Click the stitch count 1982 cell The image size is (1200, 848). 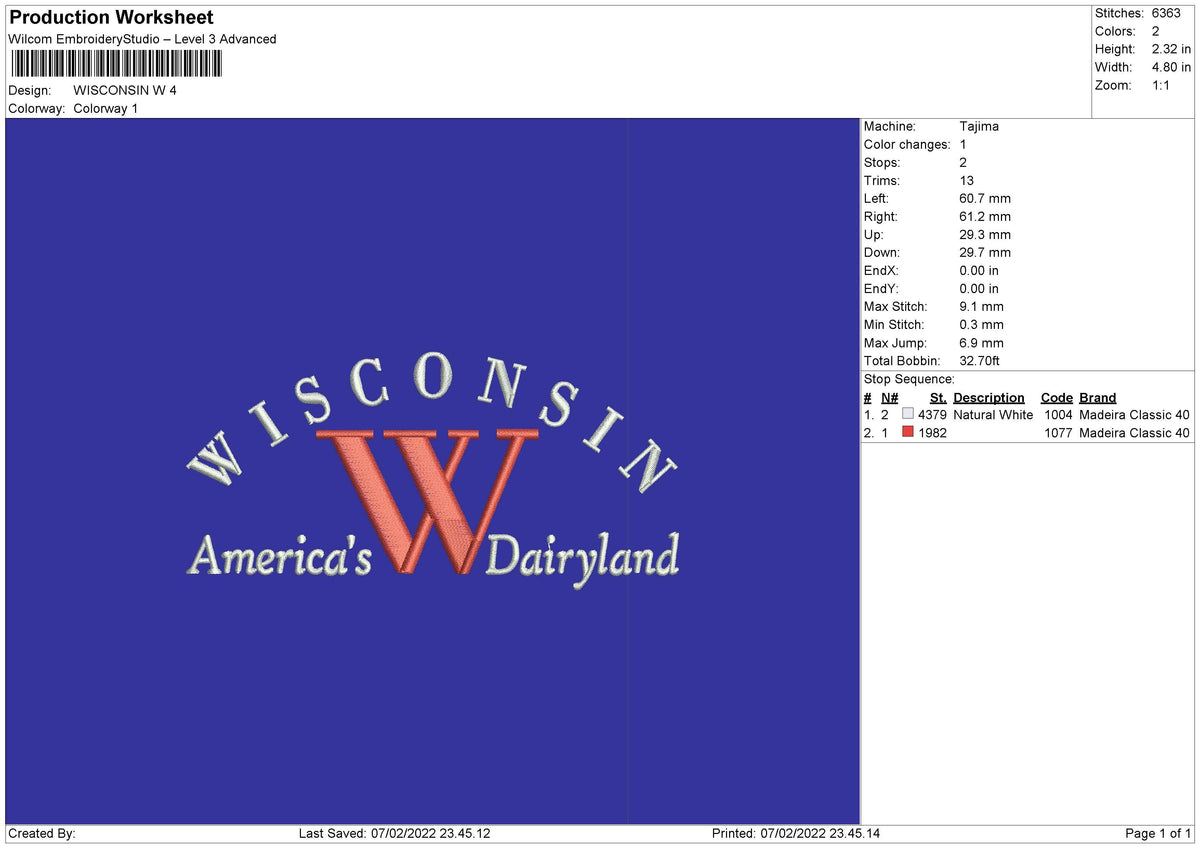click(x=932, y=432)
